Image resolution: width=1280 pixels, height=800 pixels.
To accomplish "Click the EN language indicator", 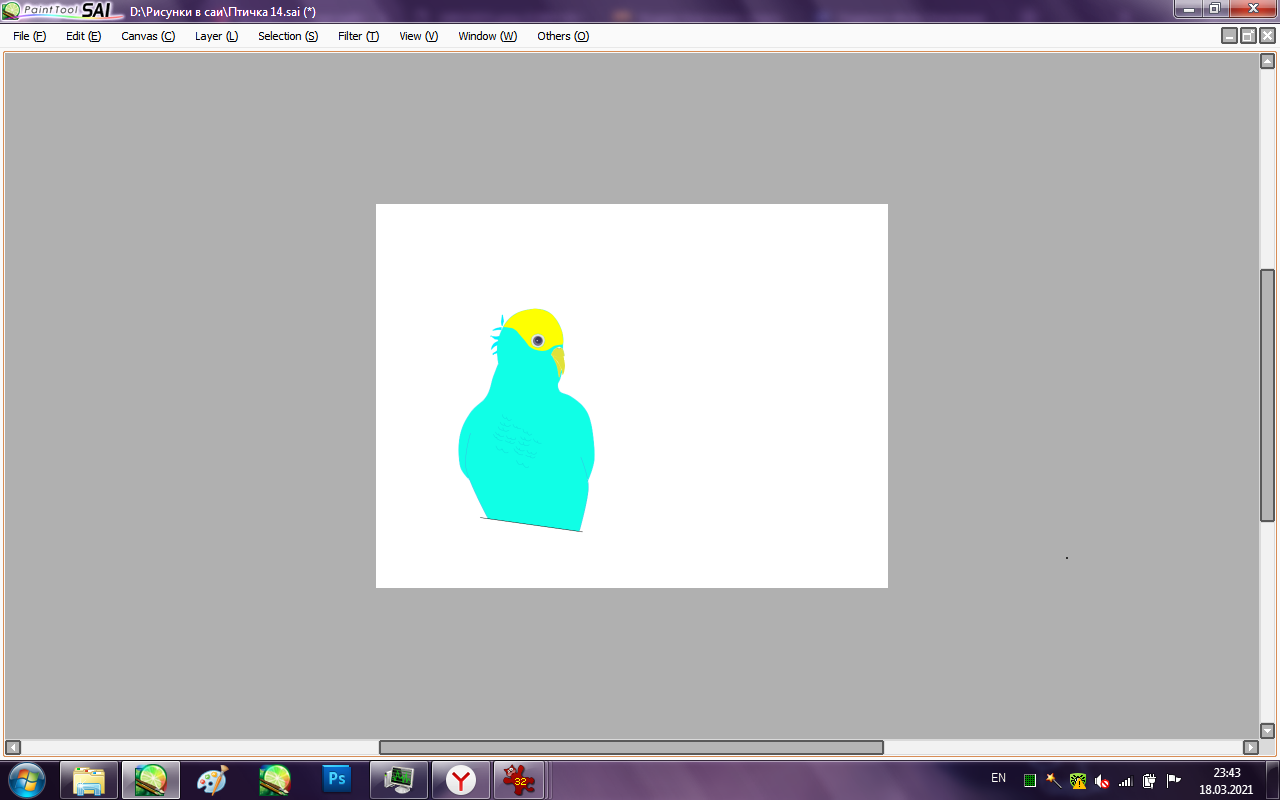I will click(998, 778).
